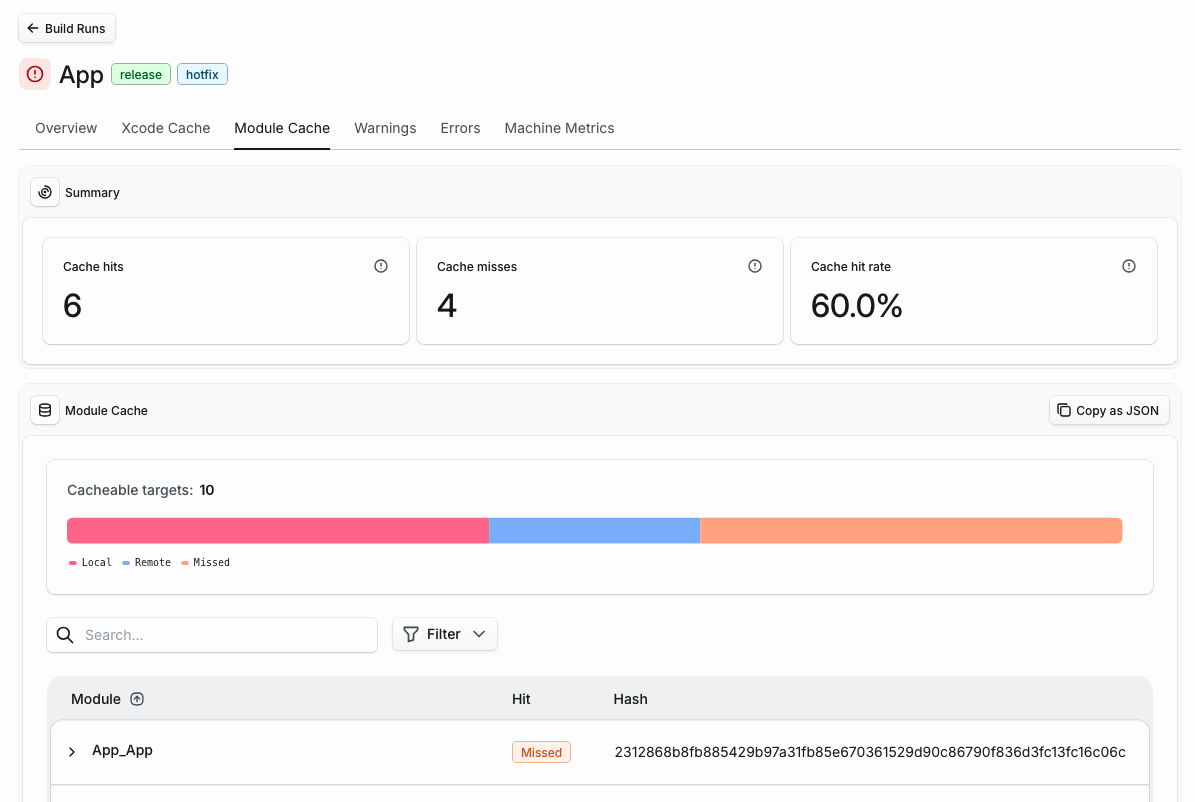Show info for Cache hit rate

1129,266
